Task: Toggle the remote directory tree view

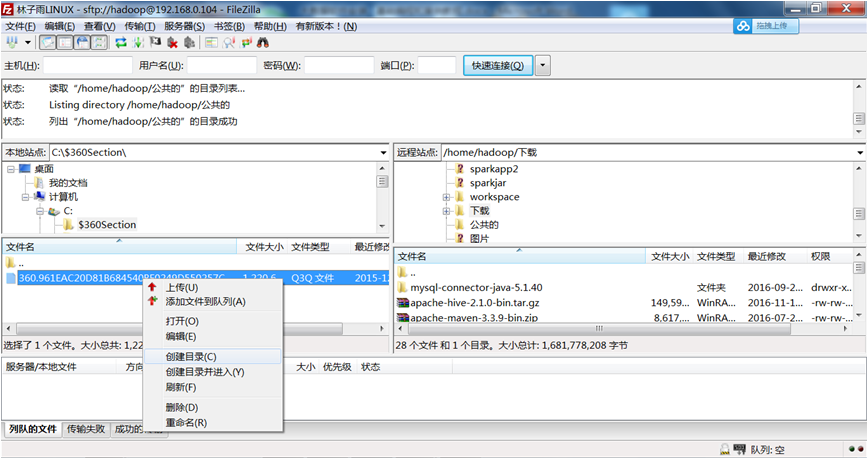Action: click(x=81, y=43)
